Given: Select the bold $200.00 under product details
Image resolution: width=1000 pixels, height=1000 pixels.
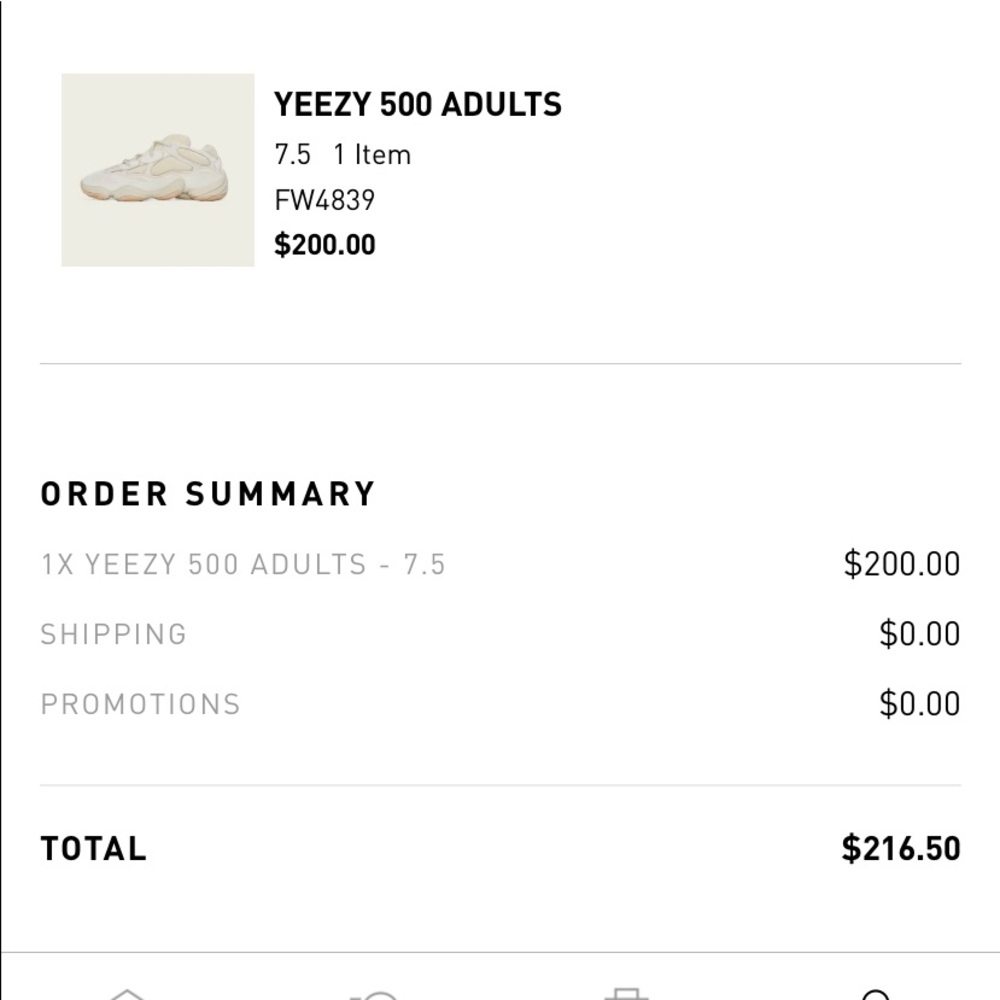Looking at the screenshot, I should 324,244.
